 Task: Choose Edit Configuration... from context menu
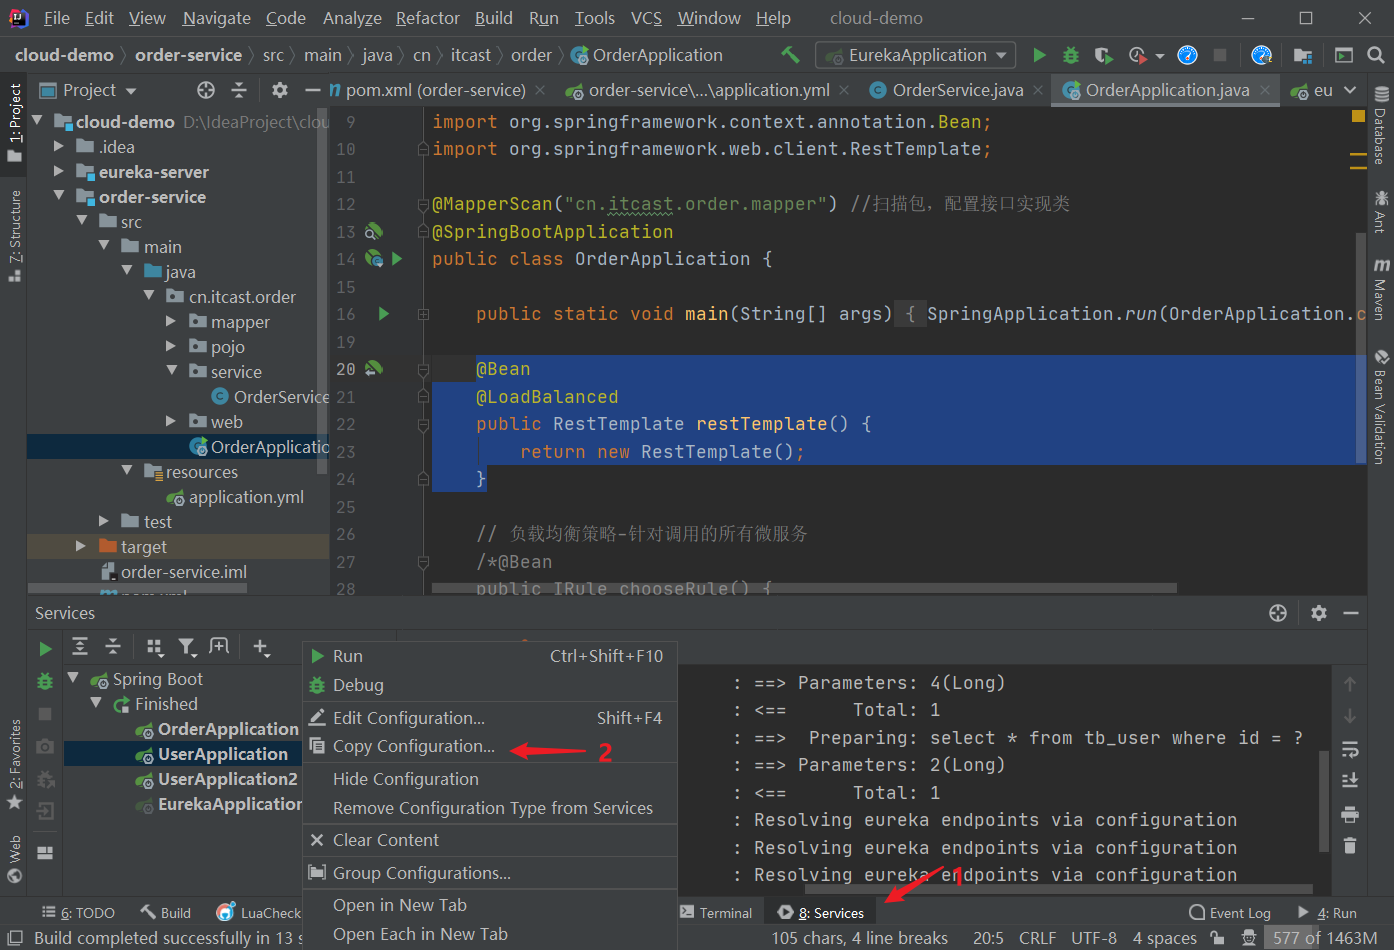pyautogui.click(x=491, y=718)
